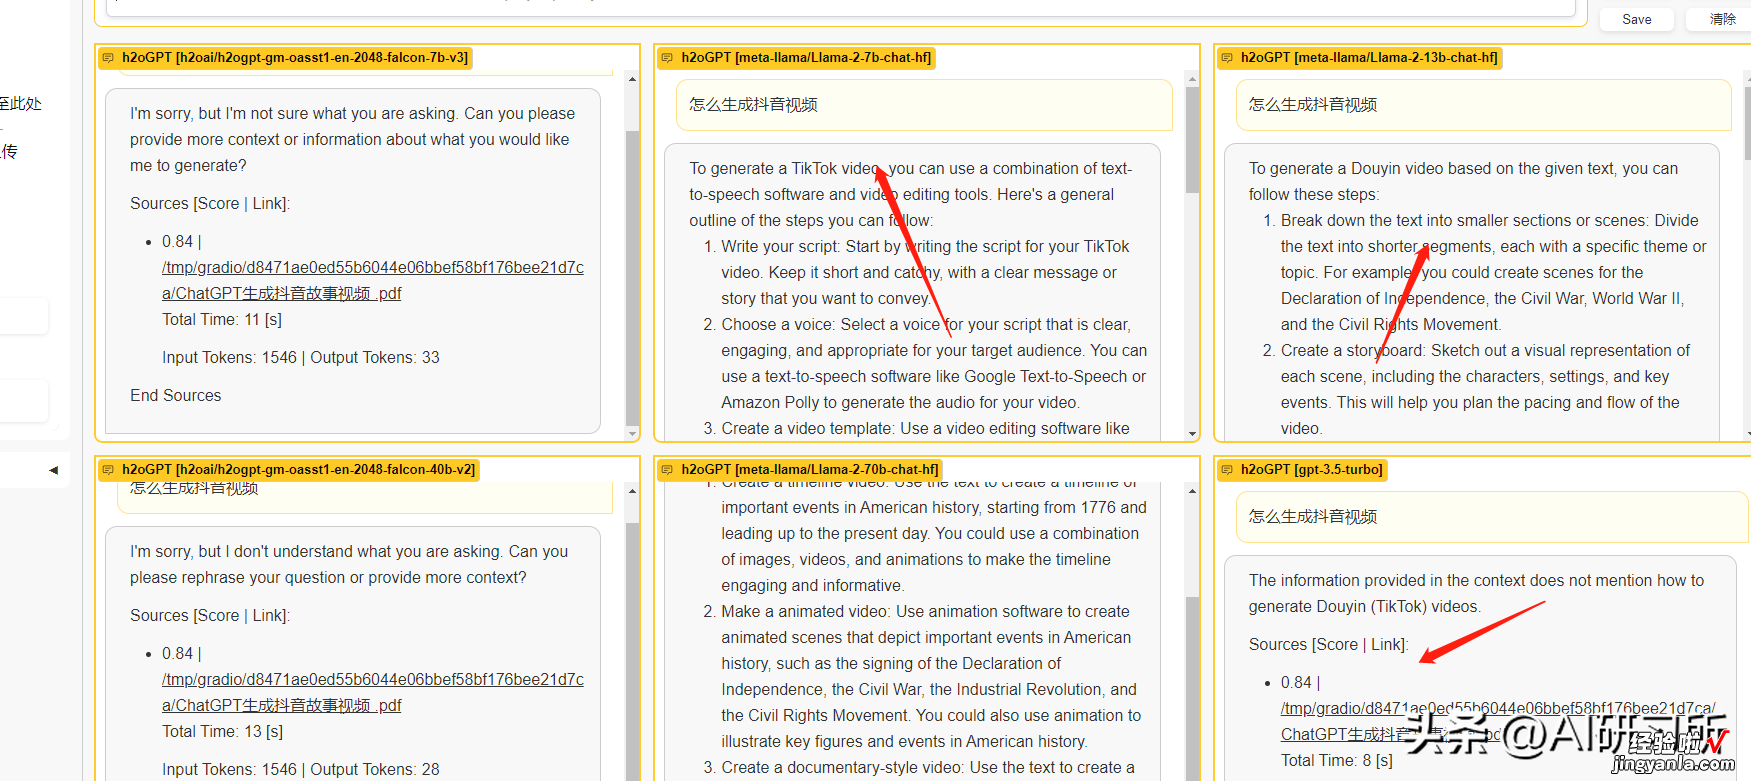This screenshot has height=781, width=1751.
Task: Click 'Total Time: 11 [s]' text
Action: point(222,320)
